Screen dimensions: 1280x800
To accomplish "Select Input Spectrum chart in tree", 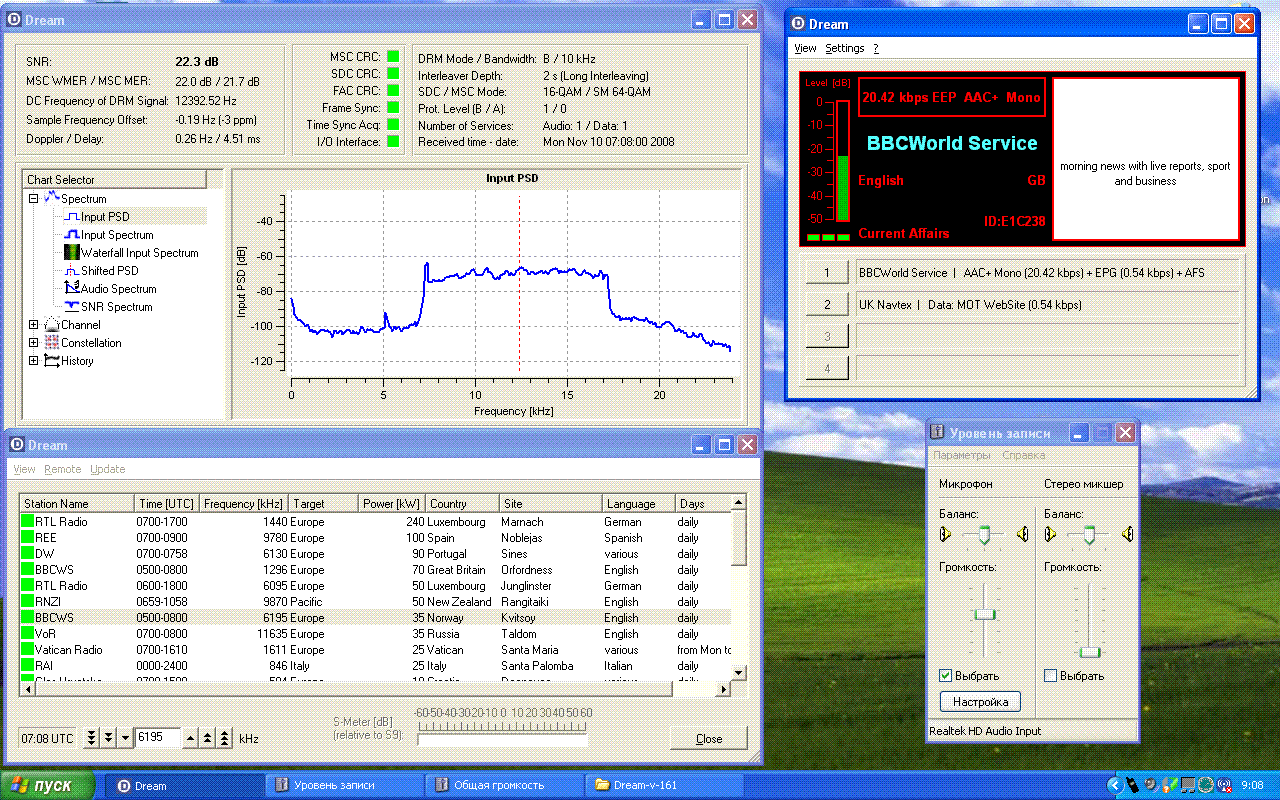I will tap(116, 235).
